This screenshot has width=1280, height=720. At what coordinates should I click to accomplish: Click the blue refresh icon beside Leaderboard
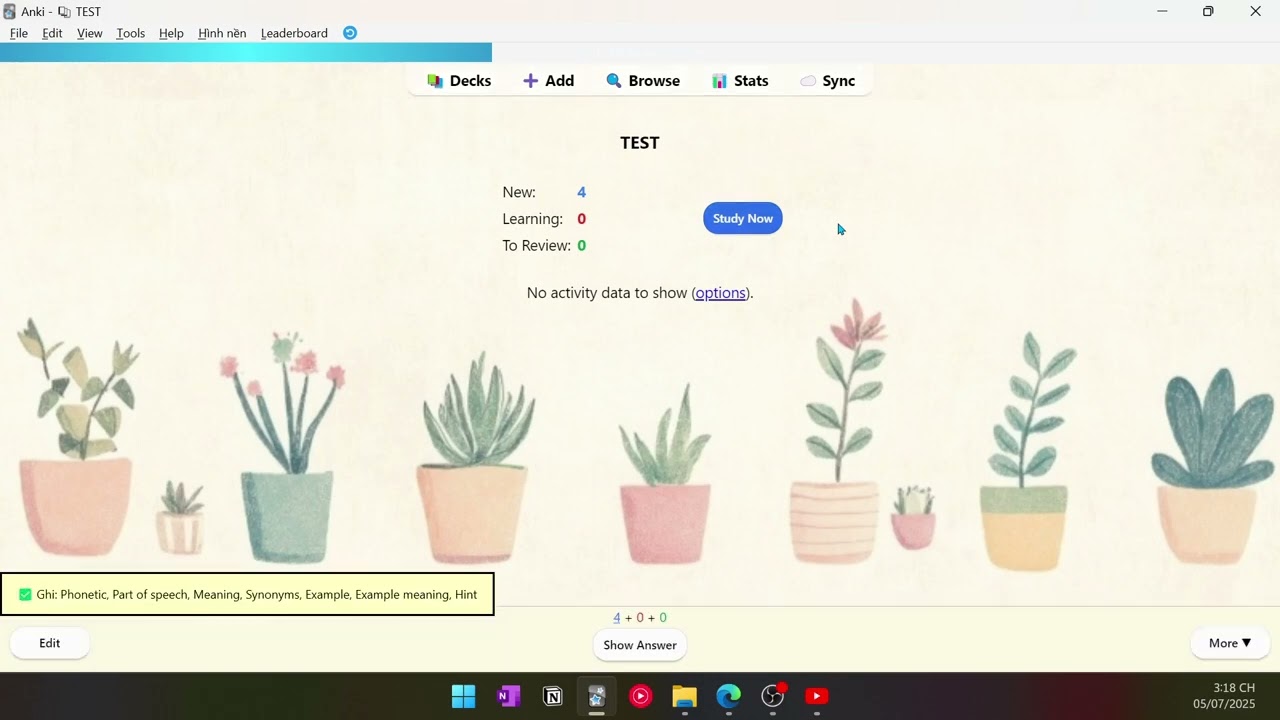[350, 33]
